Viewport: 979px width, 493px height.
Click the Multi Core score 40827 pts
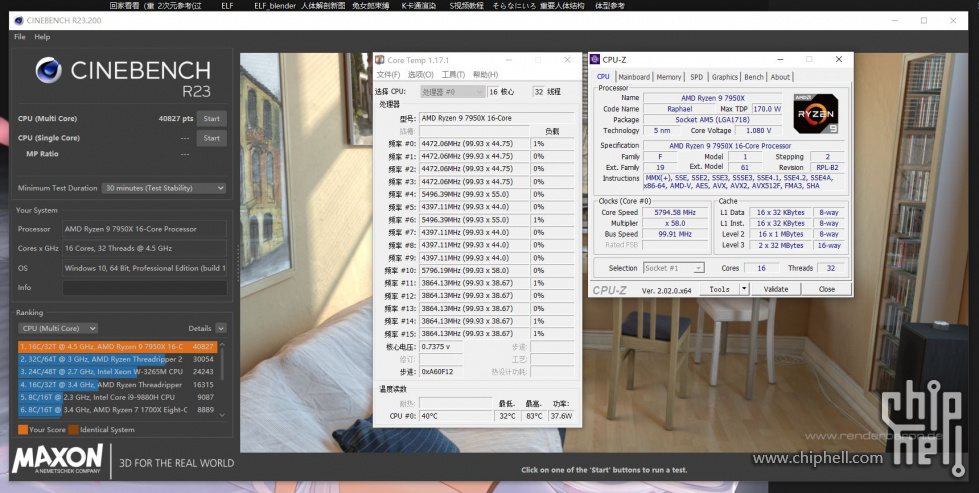(x=176, y=119)
